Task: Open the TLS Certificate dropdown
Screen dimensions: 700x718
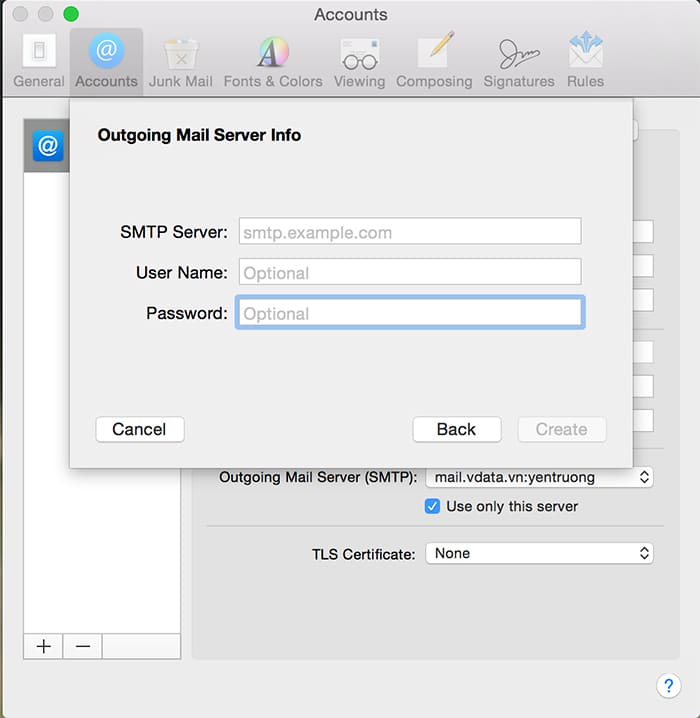Action: 539,553
